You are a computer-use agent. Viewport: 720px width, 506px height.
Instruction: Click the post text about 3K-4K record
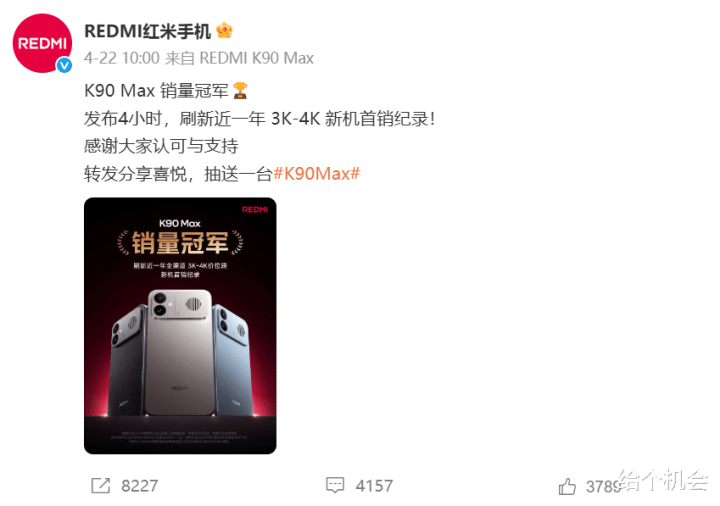click(x=259, y=119)
